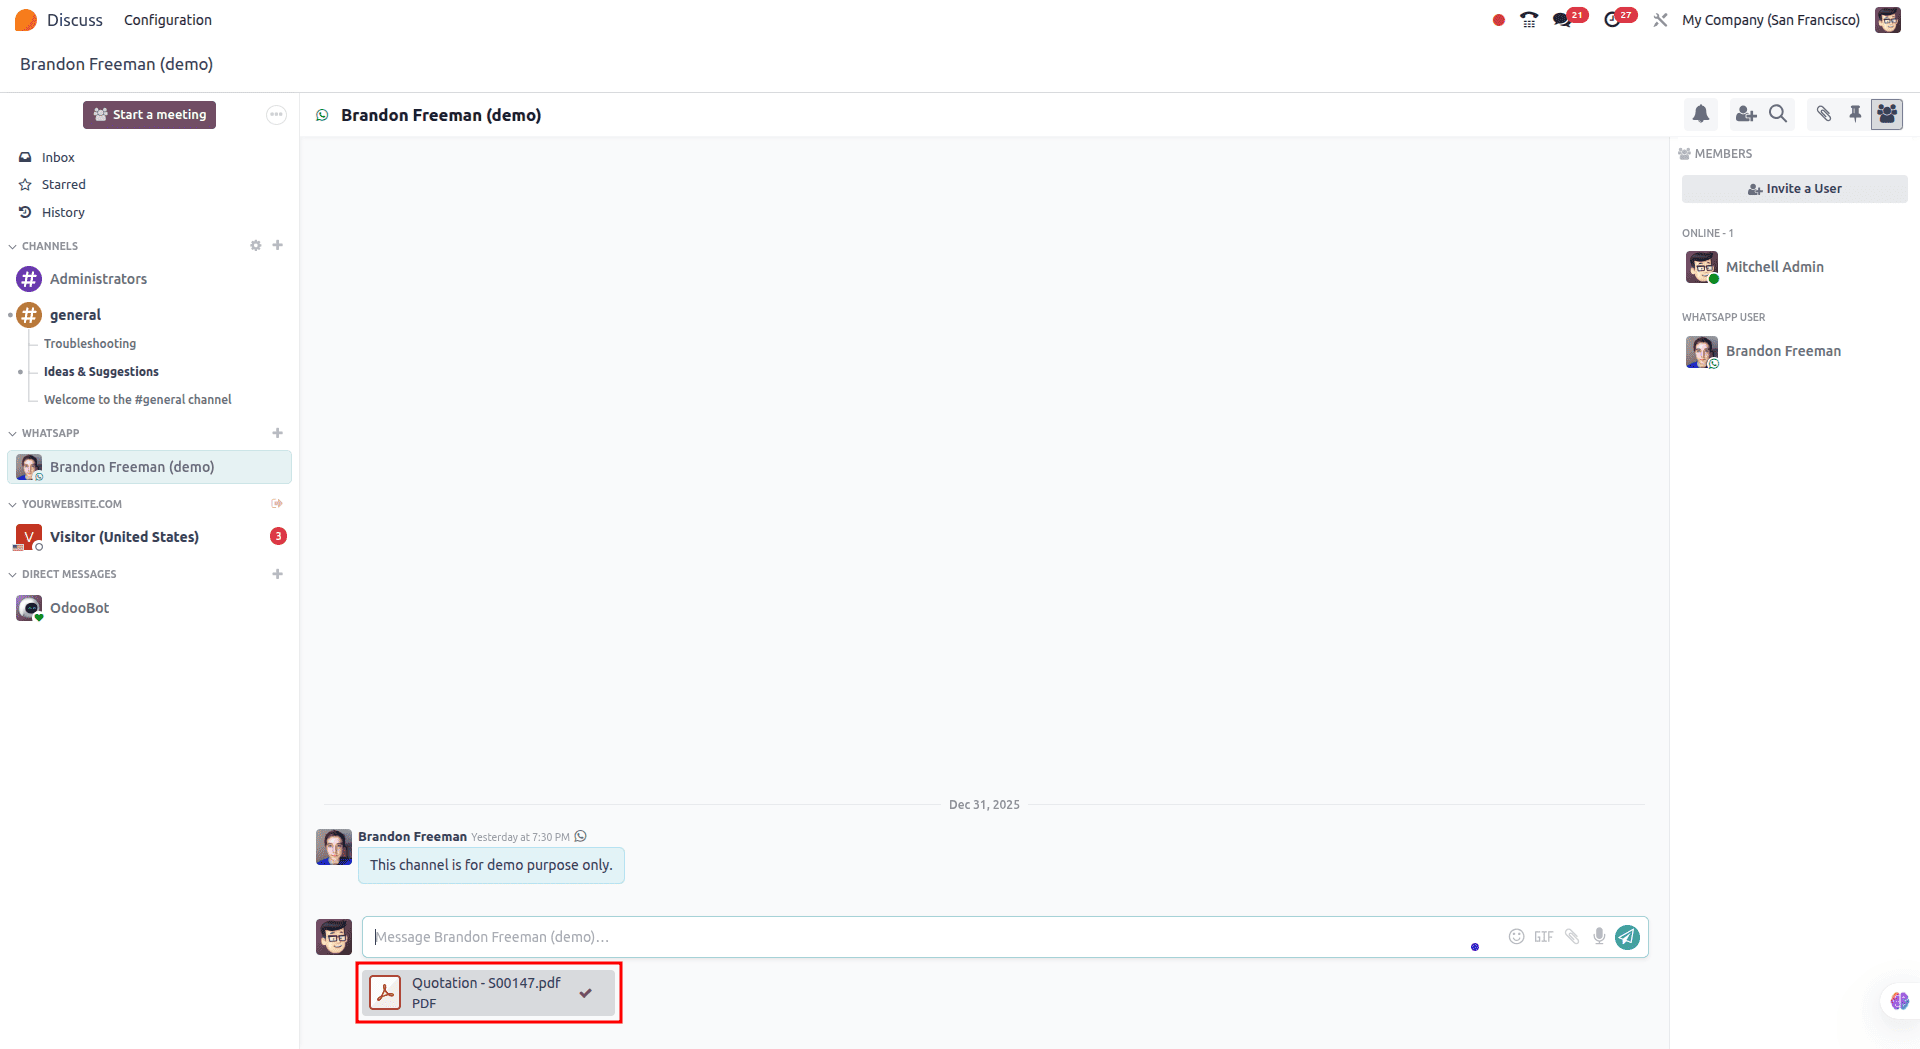Viewport: 1920px width, 1049px height.
Task: Open the activities clock icon in the navbar
Action: [1615, 19]
